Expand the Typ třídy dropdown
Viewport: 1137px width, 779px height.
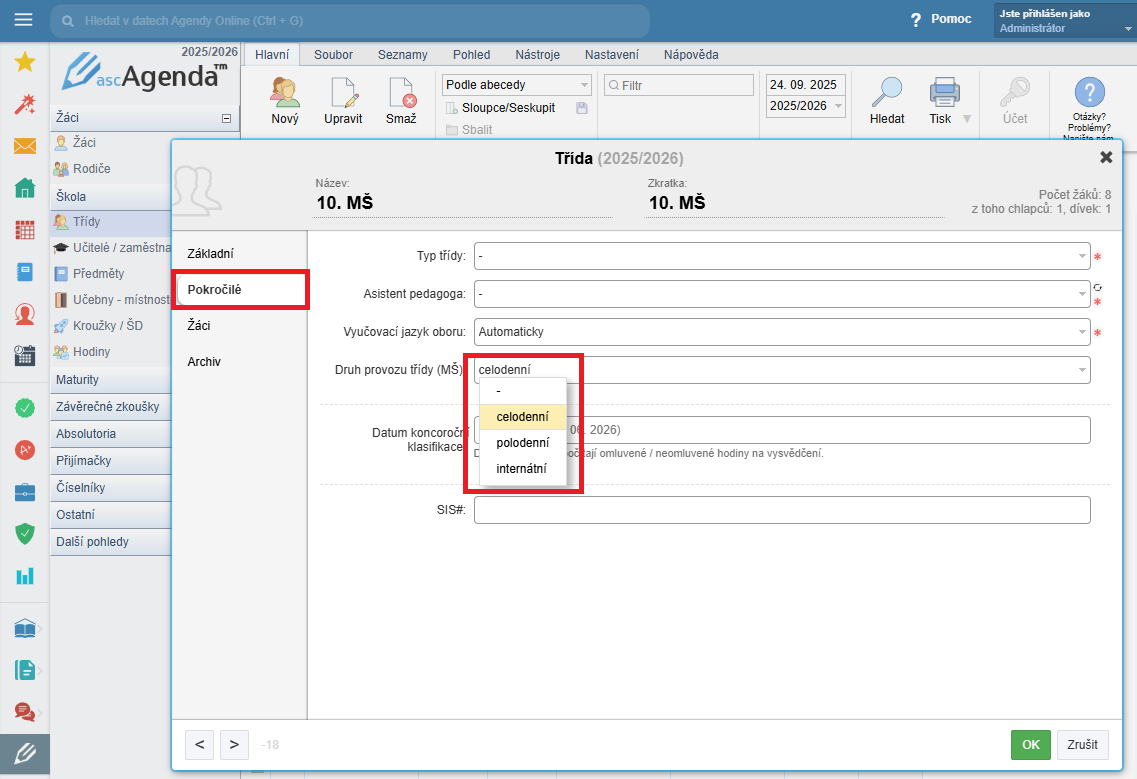[x=1082, y=257]
